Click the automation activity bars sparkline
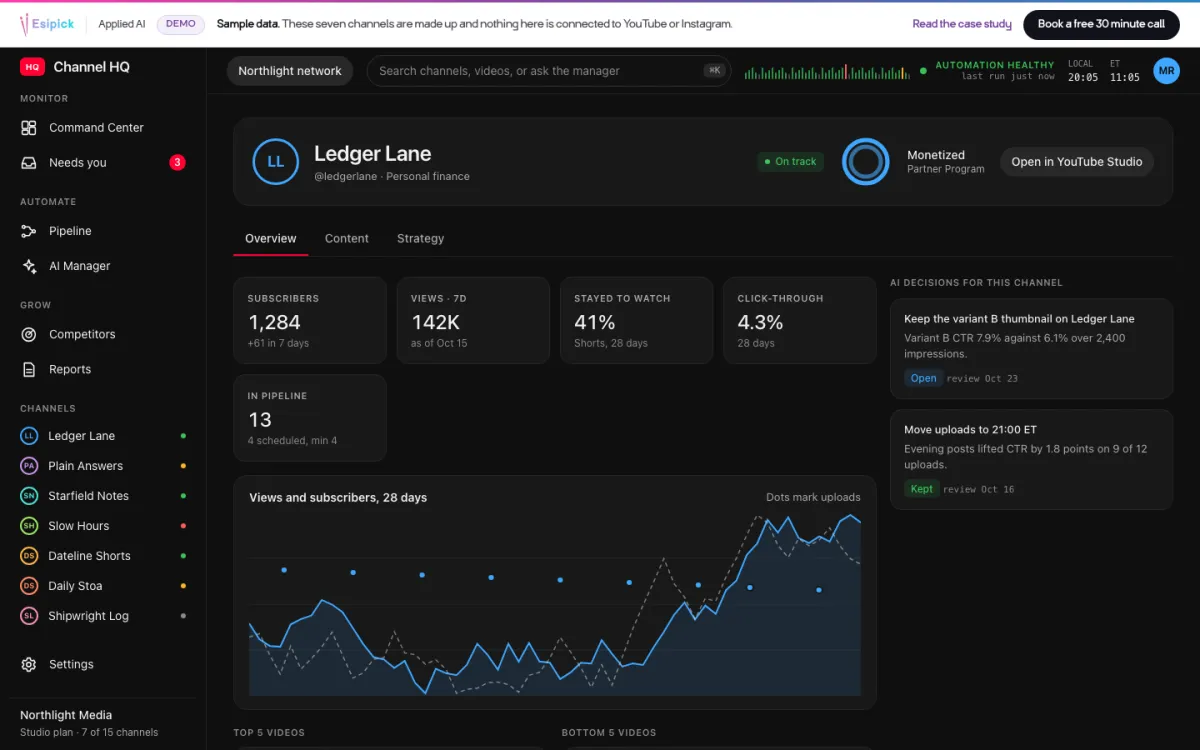 [829, 71]
